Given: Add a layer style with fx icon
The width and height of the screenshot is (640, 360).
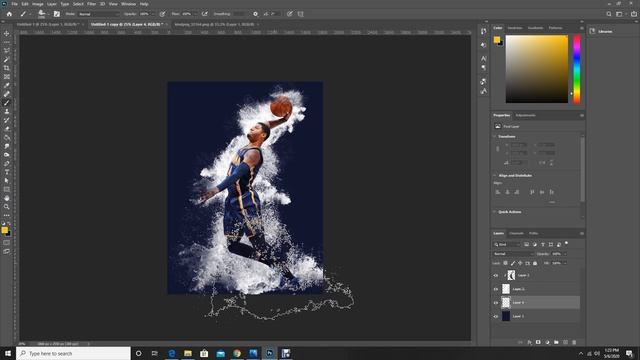Looking at the screenshot, I should point(529,342).
